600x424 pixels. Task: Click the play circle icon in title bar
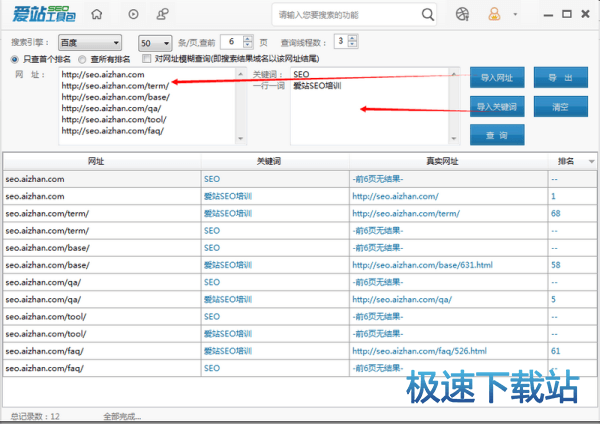tap(133, 15)
